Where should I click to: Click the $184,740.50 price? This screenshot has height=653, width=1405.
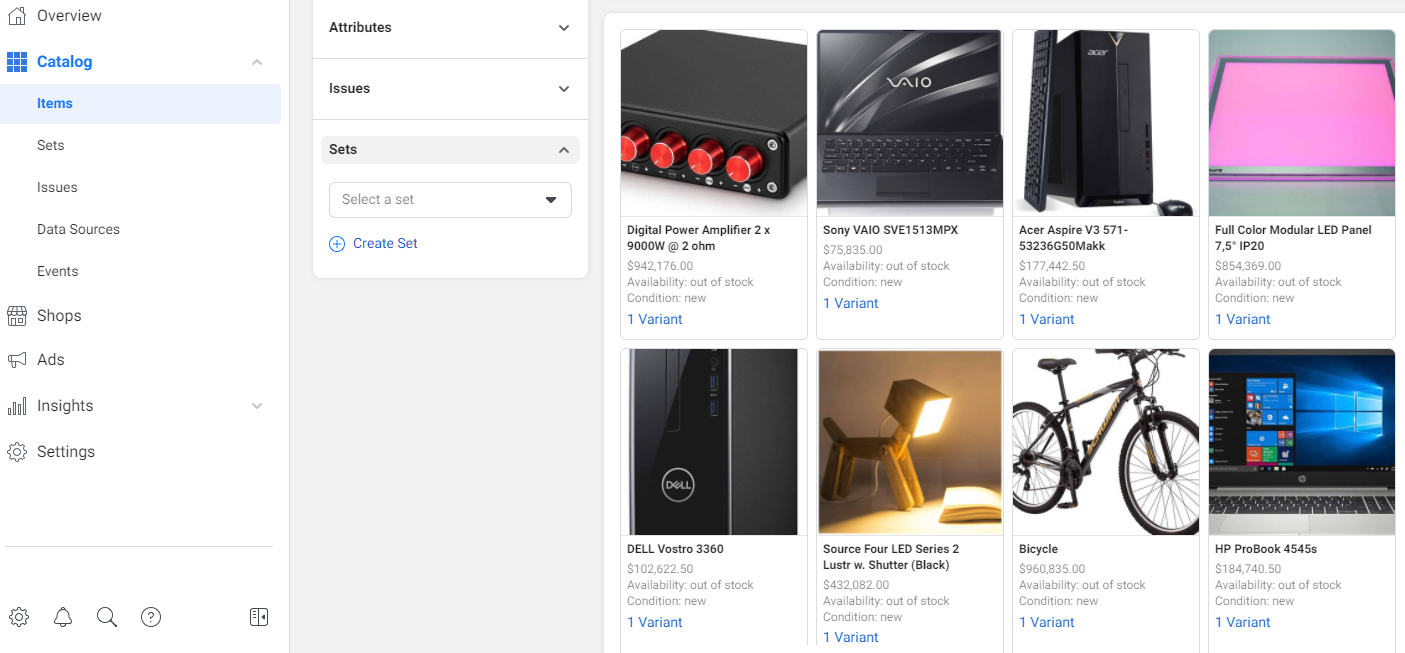coord(1248,569)
